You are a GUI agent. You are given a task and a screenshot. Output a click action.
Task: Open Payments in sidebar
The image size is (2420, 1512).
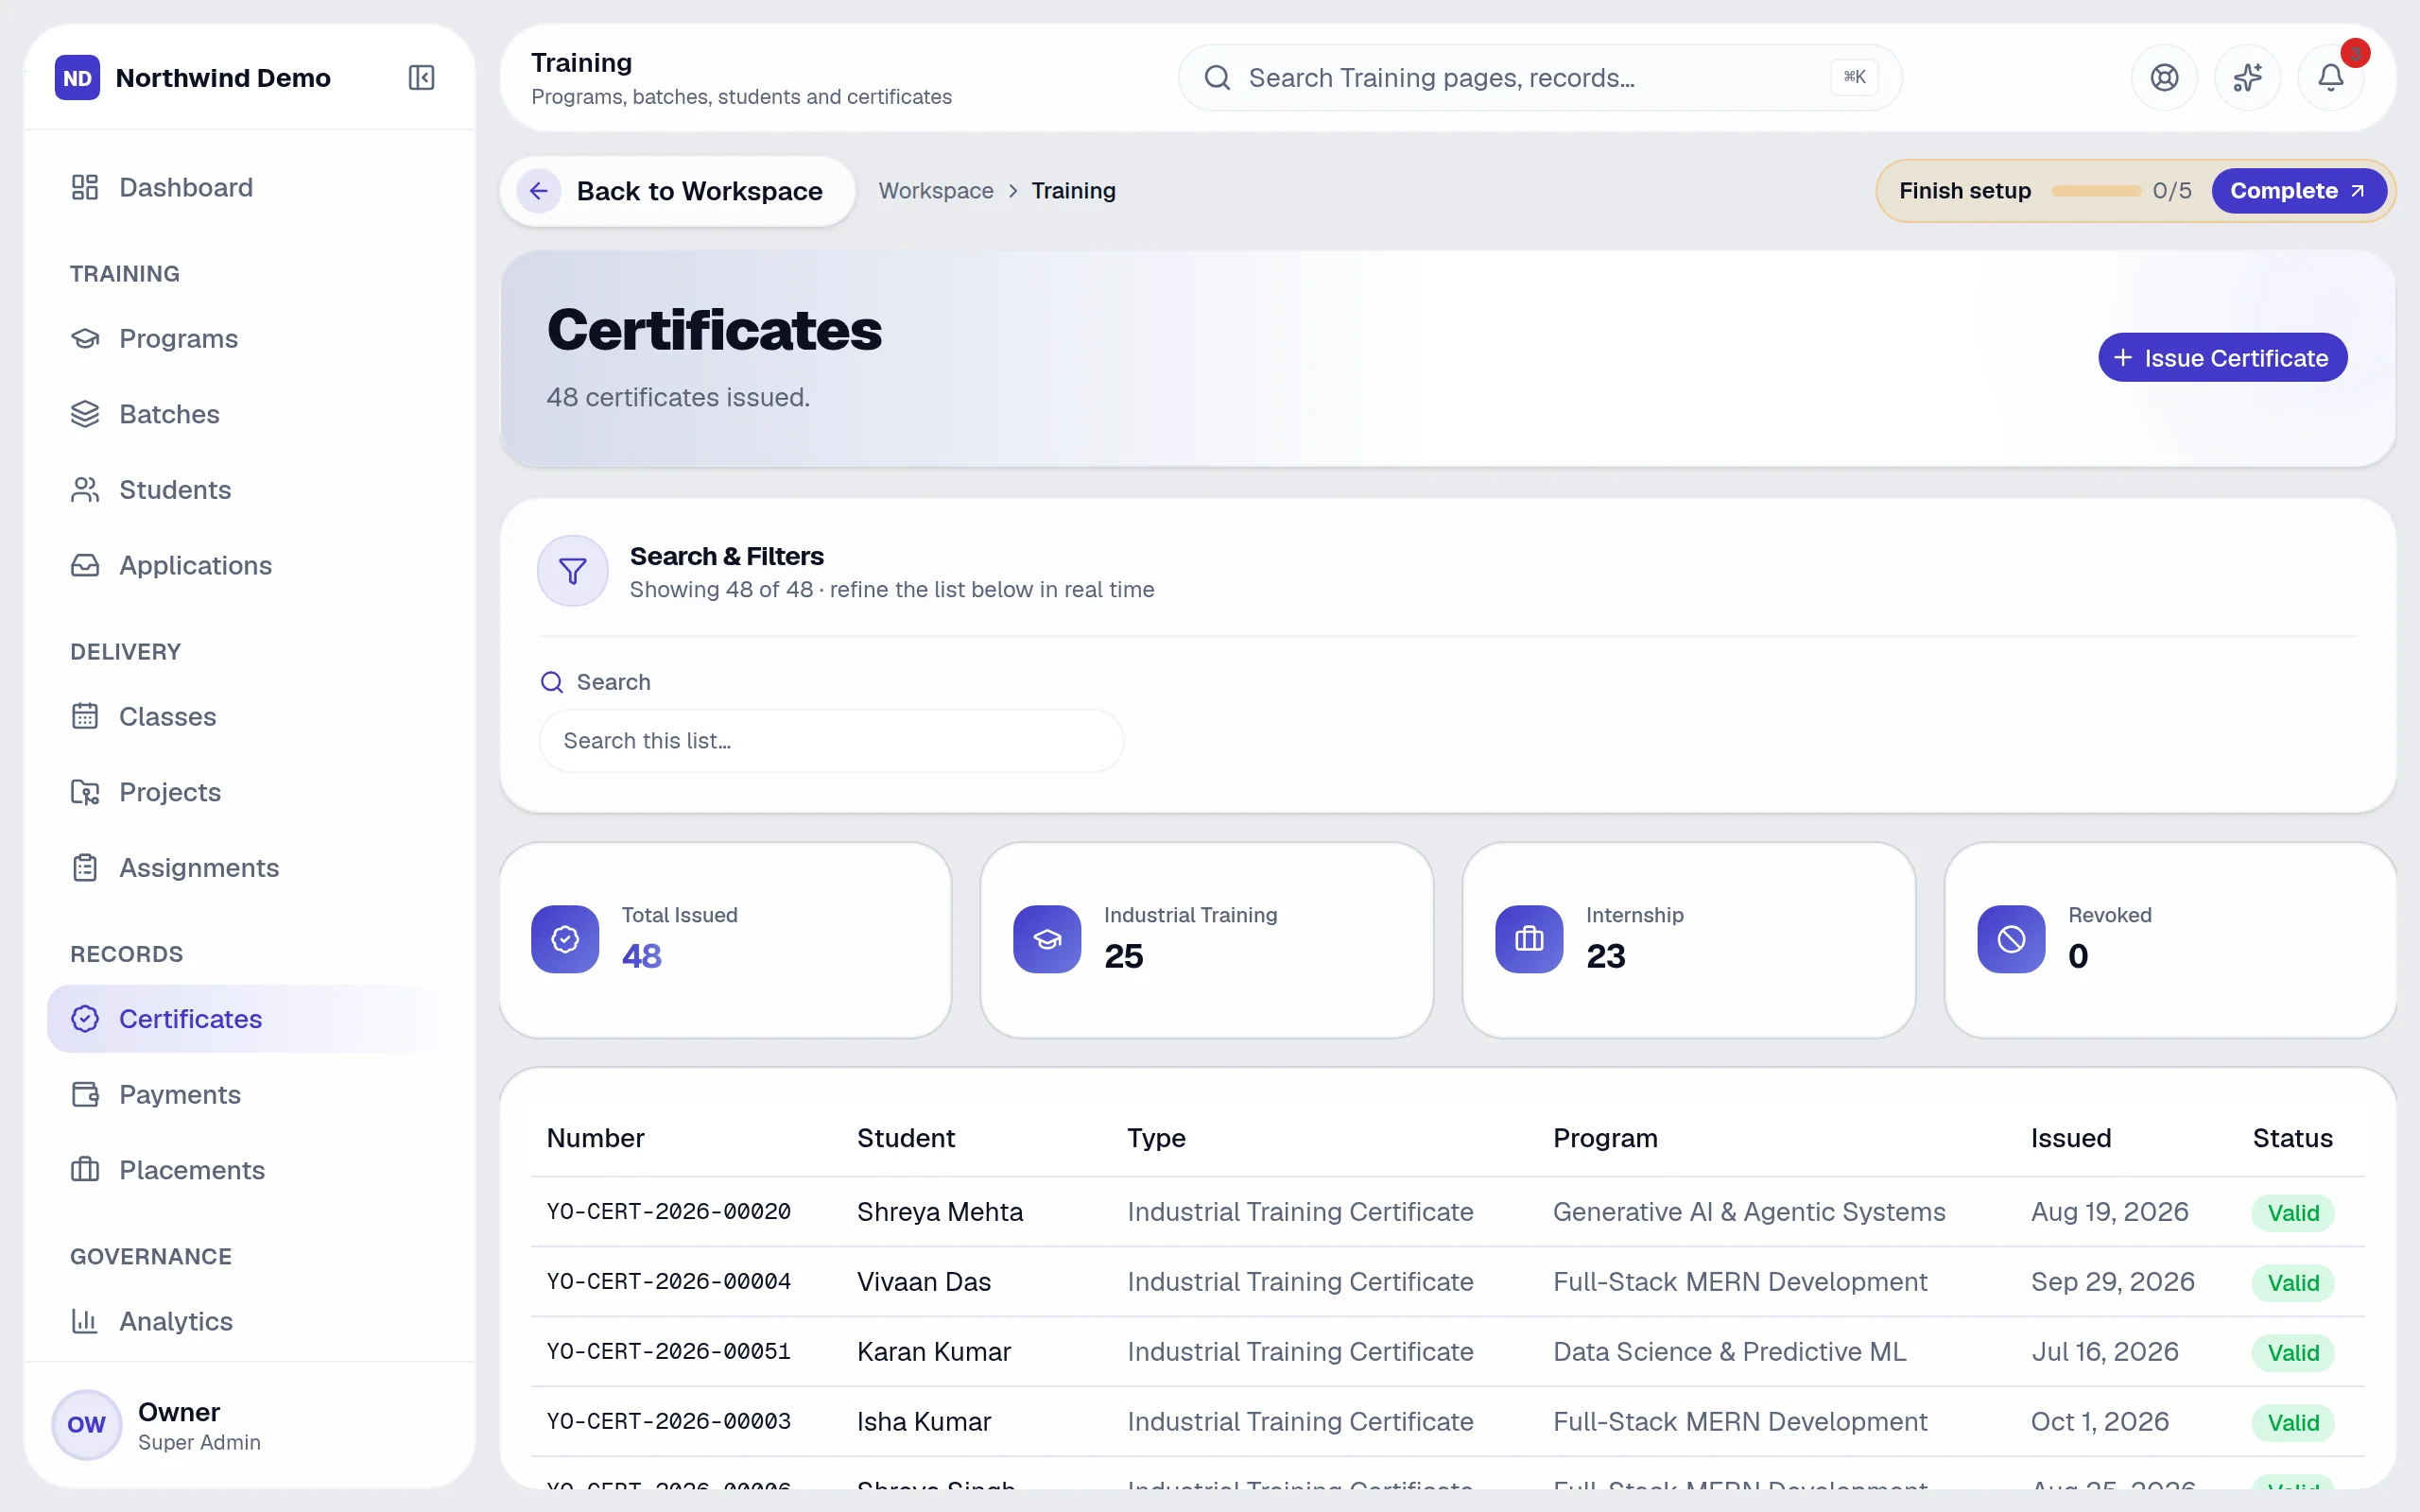248,1094
